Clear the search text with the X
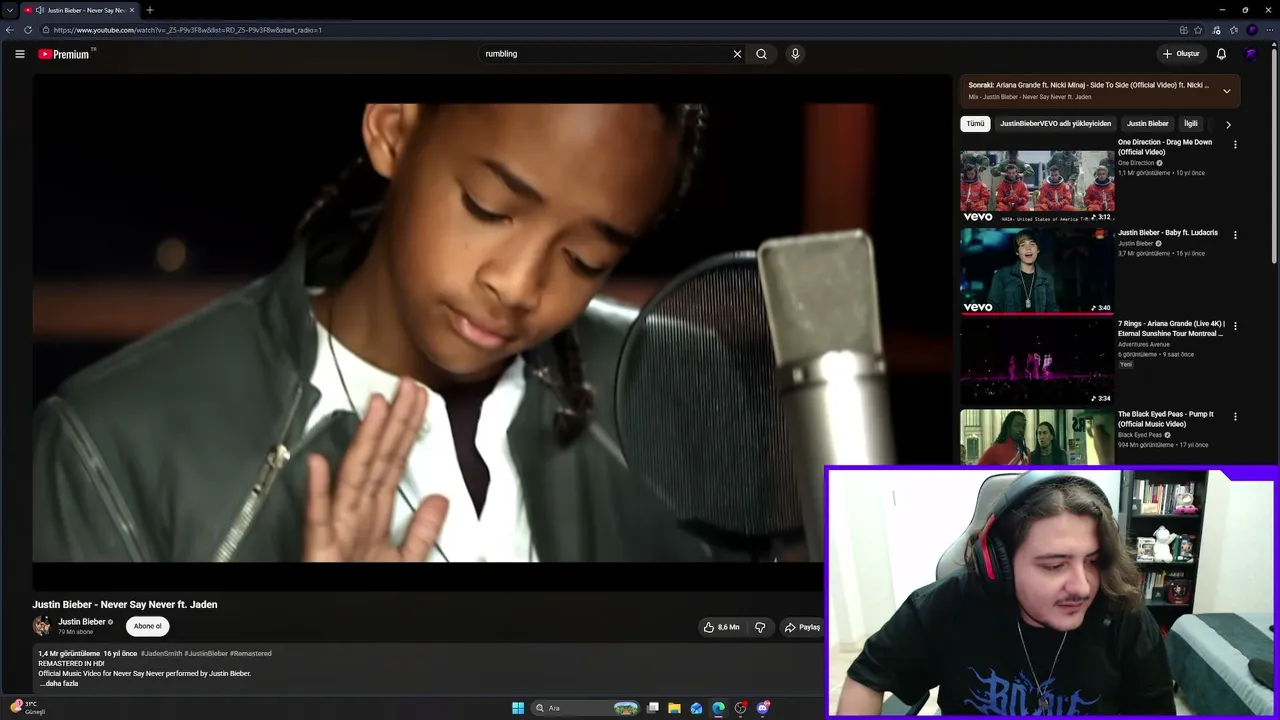This screenshot has width=1280, height=720. [x=737, y=54]
